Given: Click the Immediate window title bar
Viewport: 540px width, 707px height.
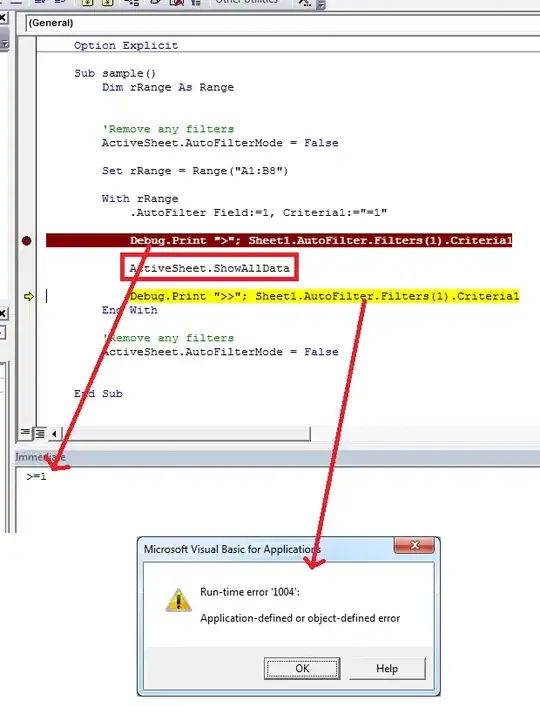Looking at the screenshot, I should coord(278,457).
